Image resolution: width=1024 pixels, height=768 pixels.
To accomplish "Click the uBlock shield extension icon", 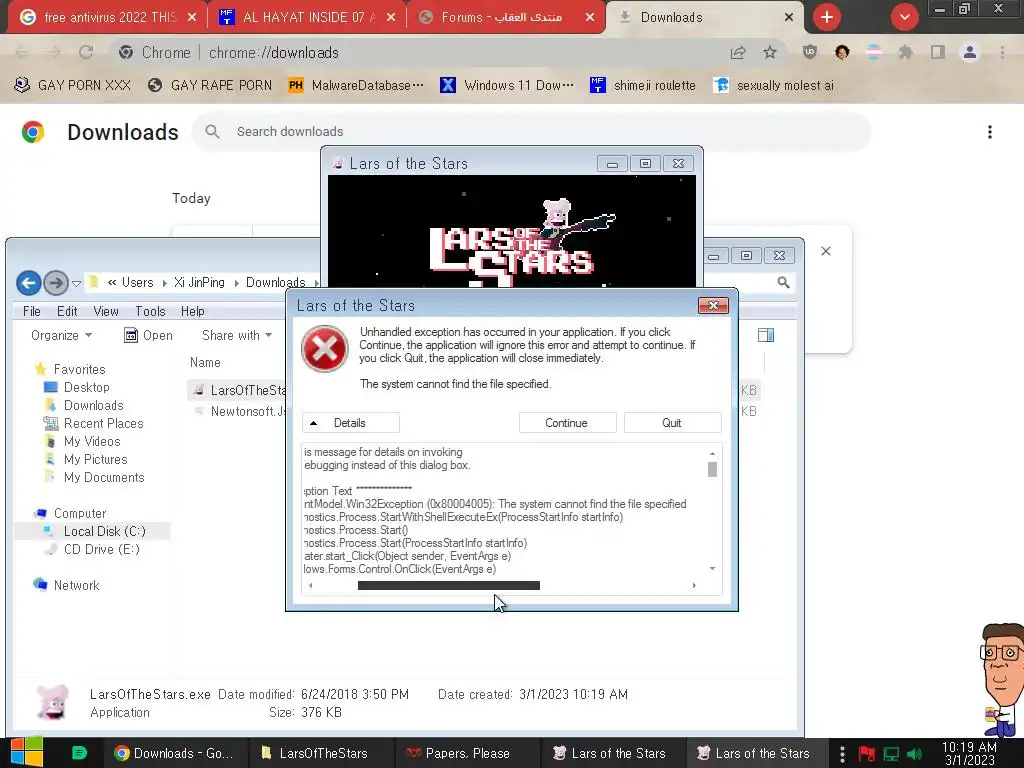I will [810, 52].
